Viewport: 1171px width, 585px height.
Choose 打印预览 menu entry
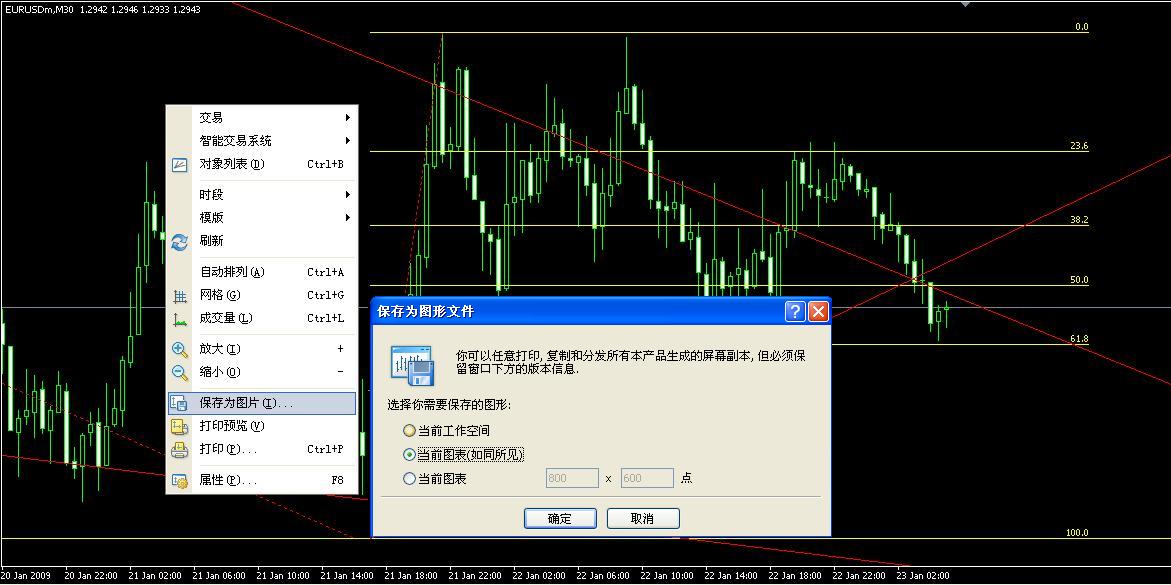(261, 427)
